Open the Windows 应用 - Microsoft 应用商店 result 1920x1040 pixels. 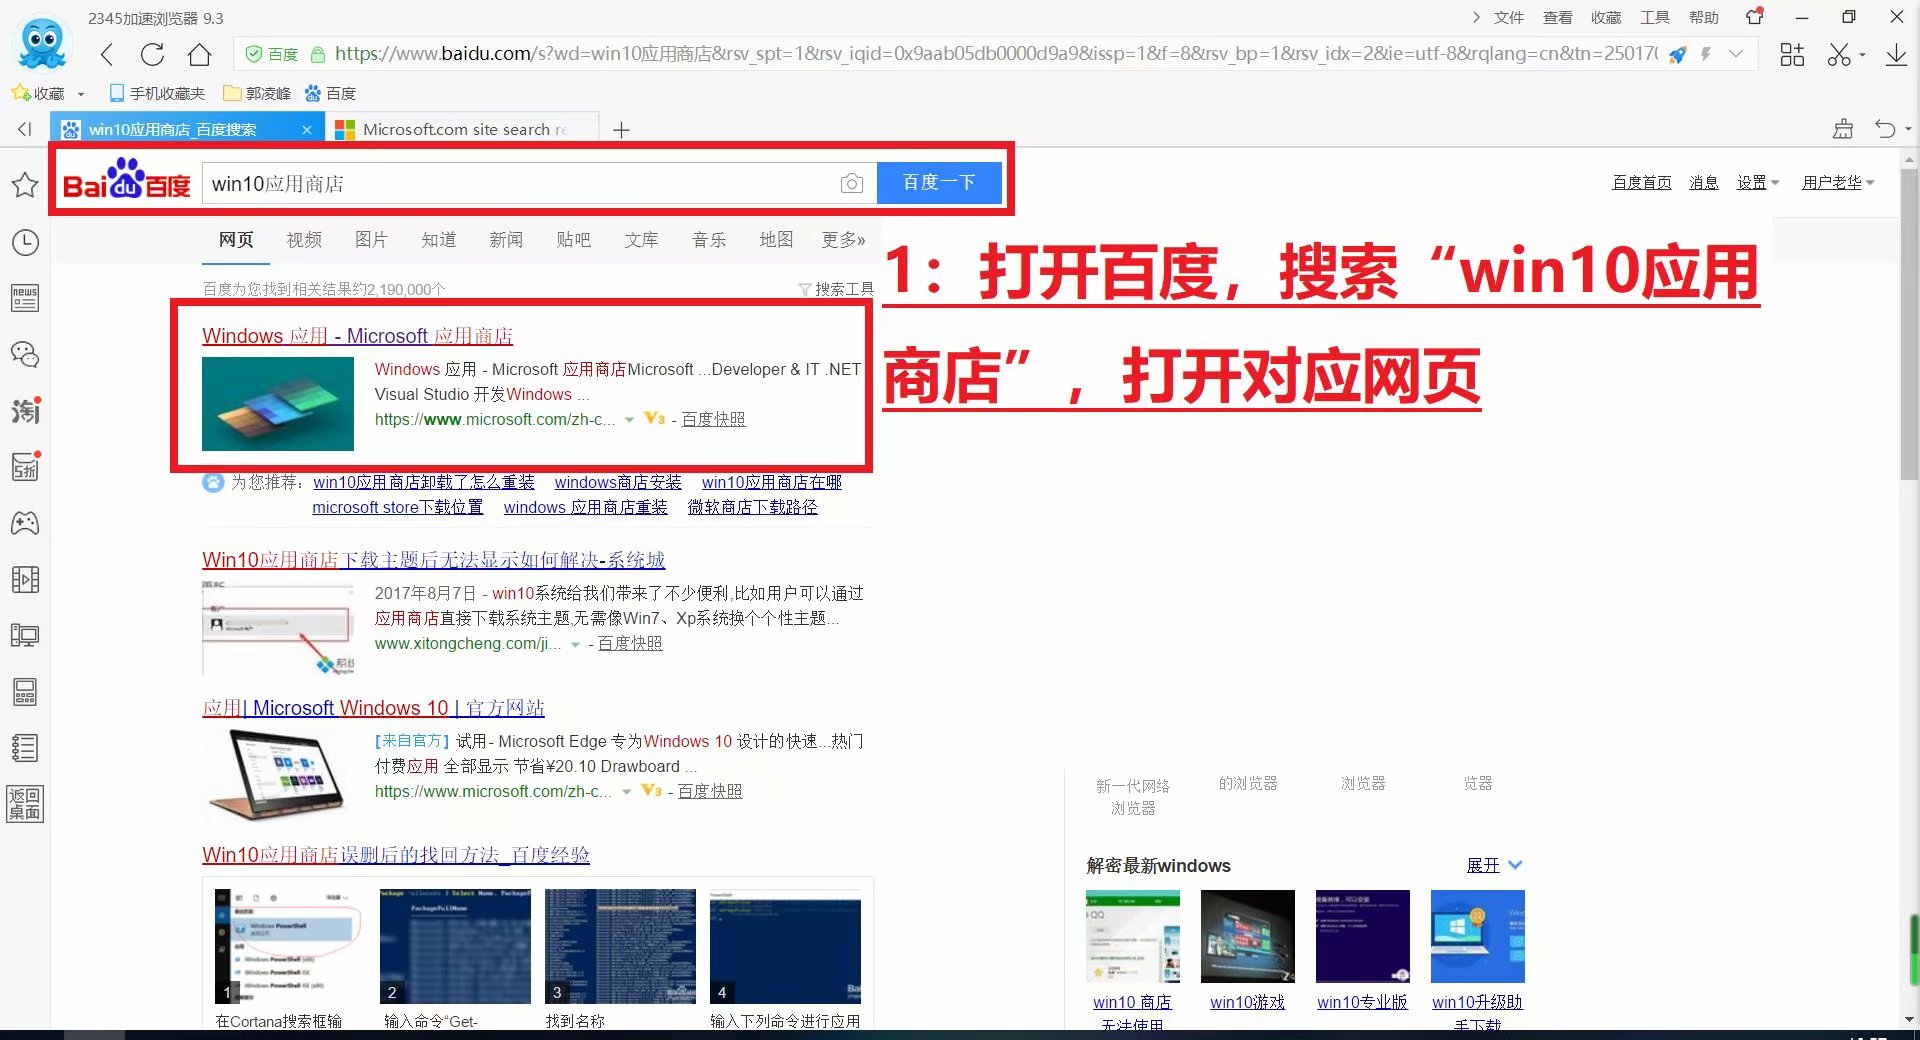pos(357,336)
